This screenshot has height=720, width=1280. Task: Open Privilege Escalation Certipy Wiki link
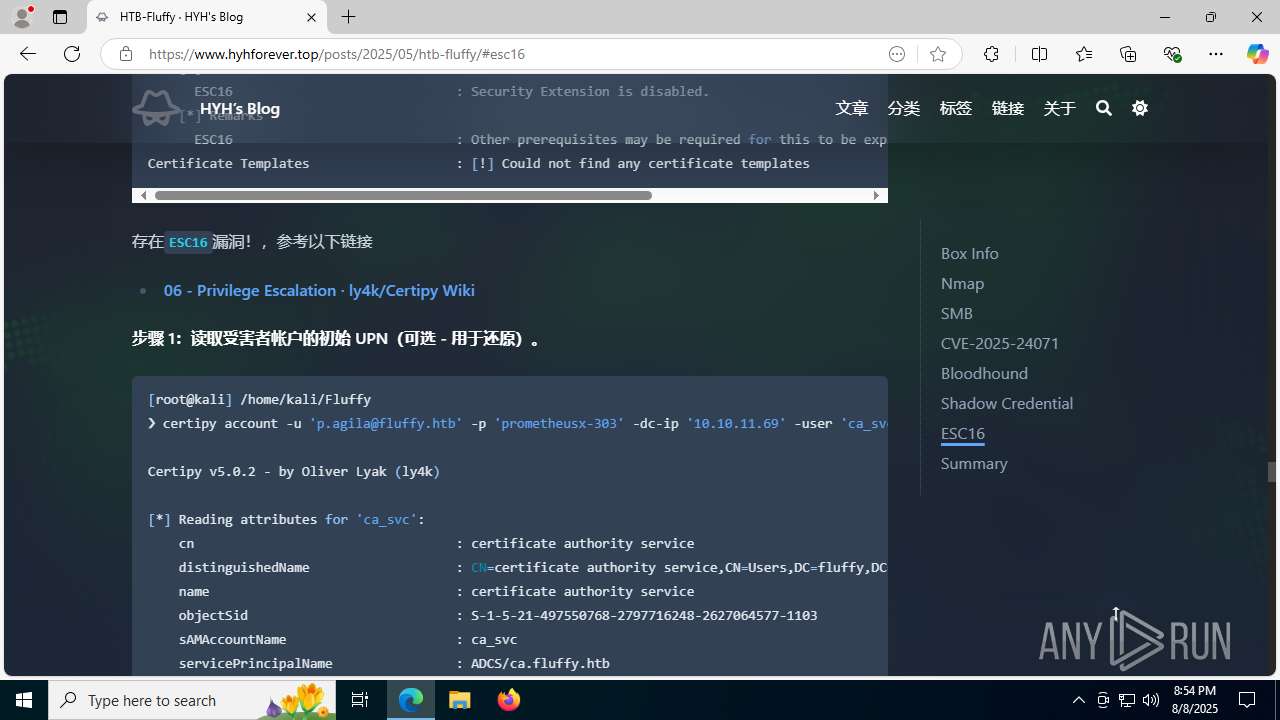coord(319,290)
